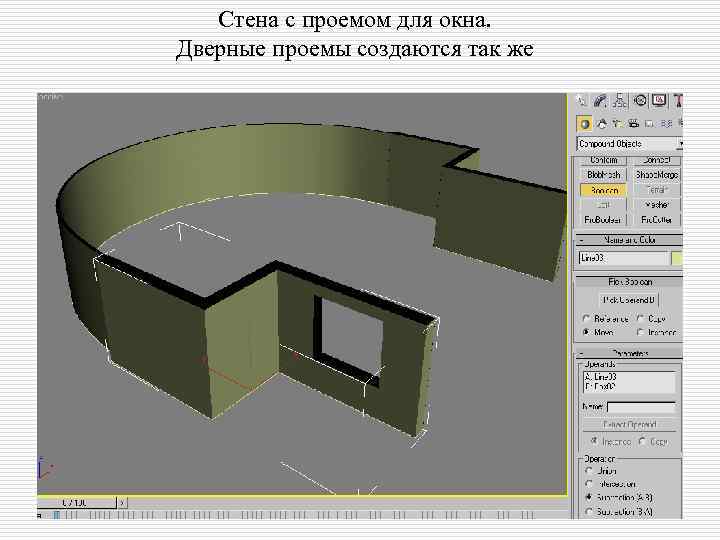Screen dimensions: 720x540
Task: Open the Hierarchy command panel tab
Action: point(620,101)
